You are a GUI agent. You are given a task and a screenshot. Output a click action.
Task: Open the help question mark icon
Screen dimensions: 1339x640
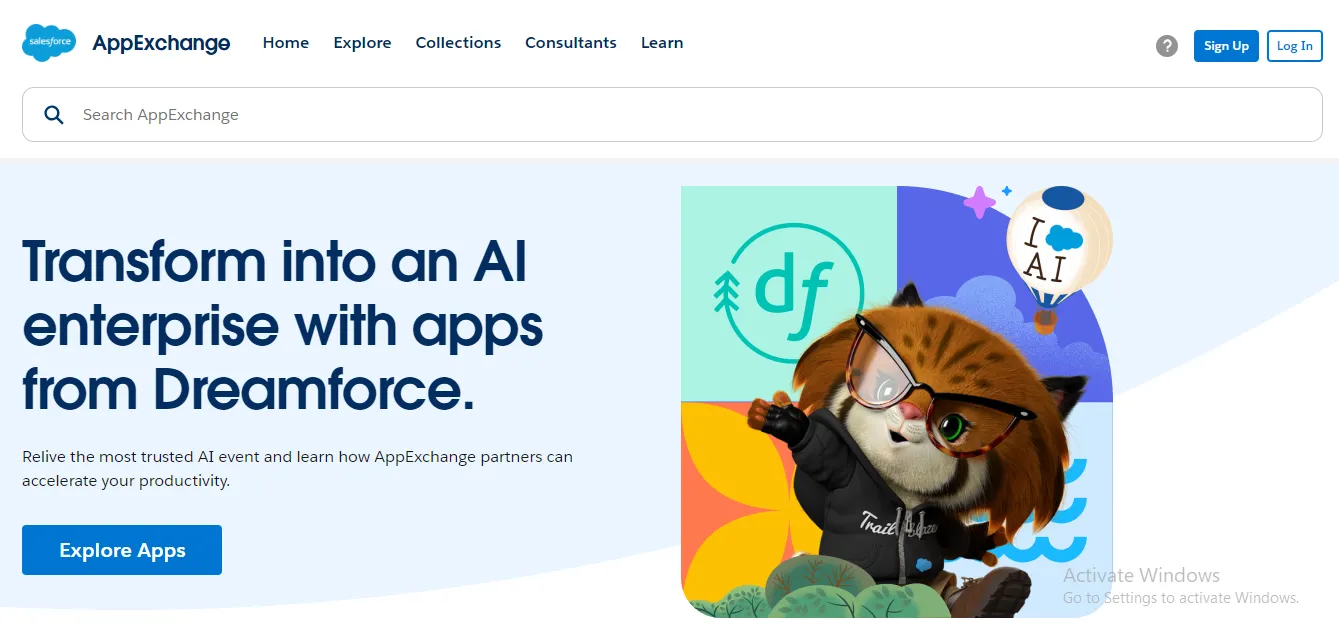[x=1167, y=46]
